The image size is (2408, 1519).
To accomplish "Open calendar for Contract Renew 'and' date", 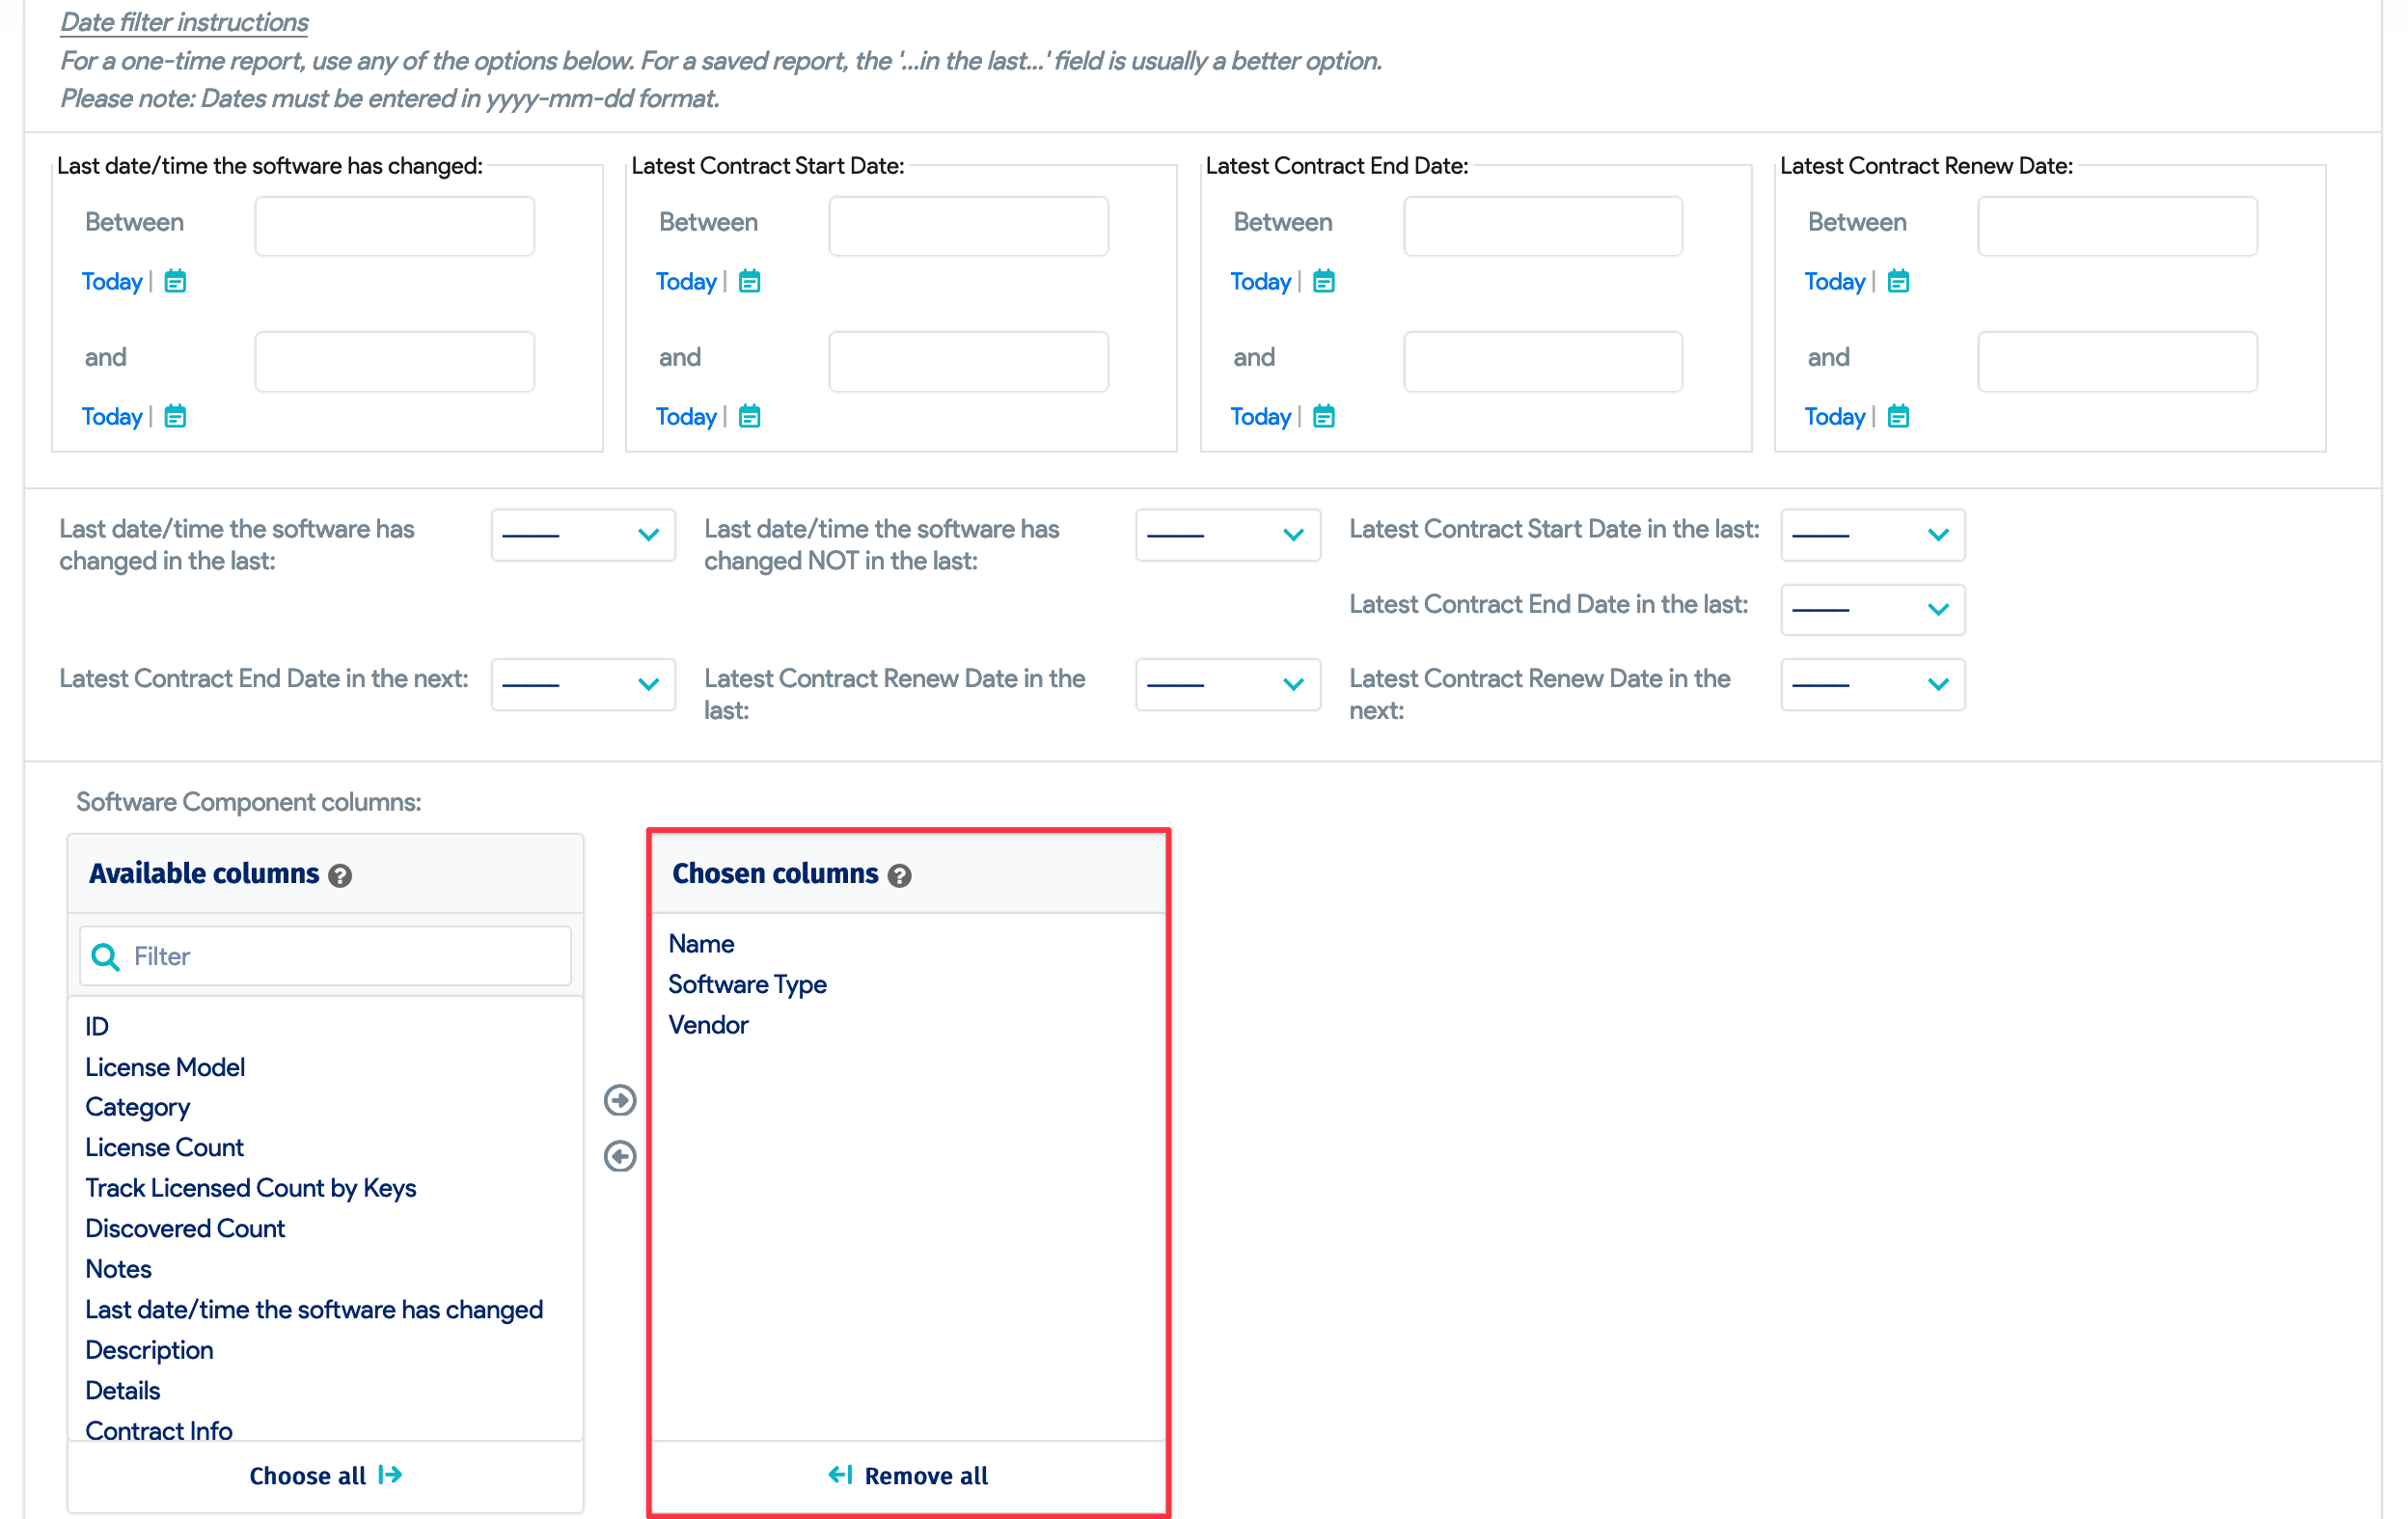I will [1898, 417].
